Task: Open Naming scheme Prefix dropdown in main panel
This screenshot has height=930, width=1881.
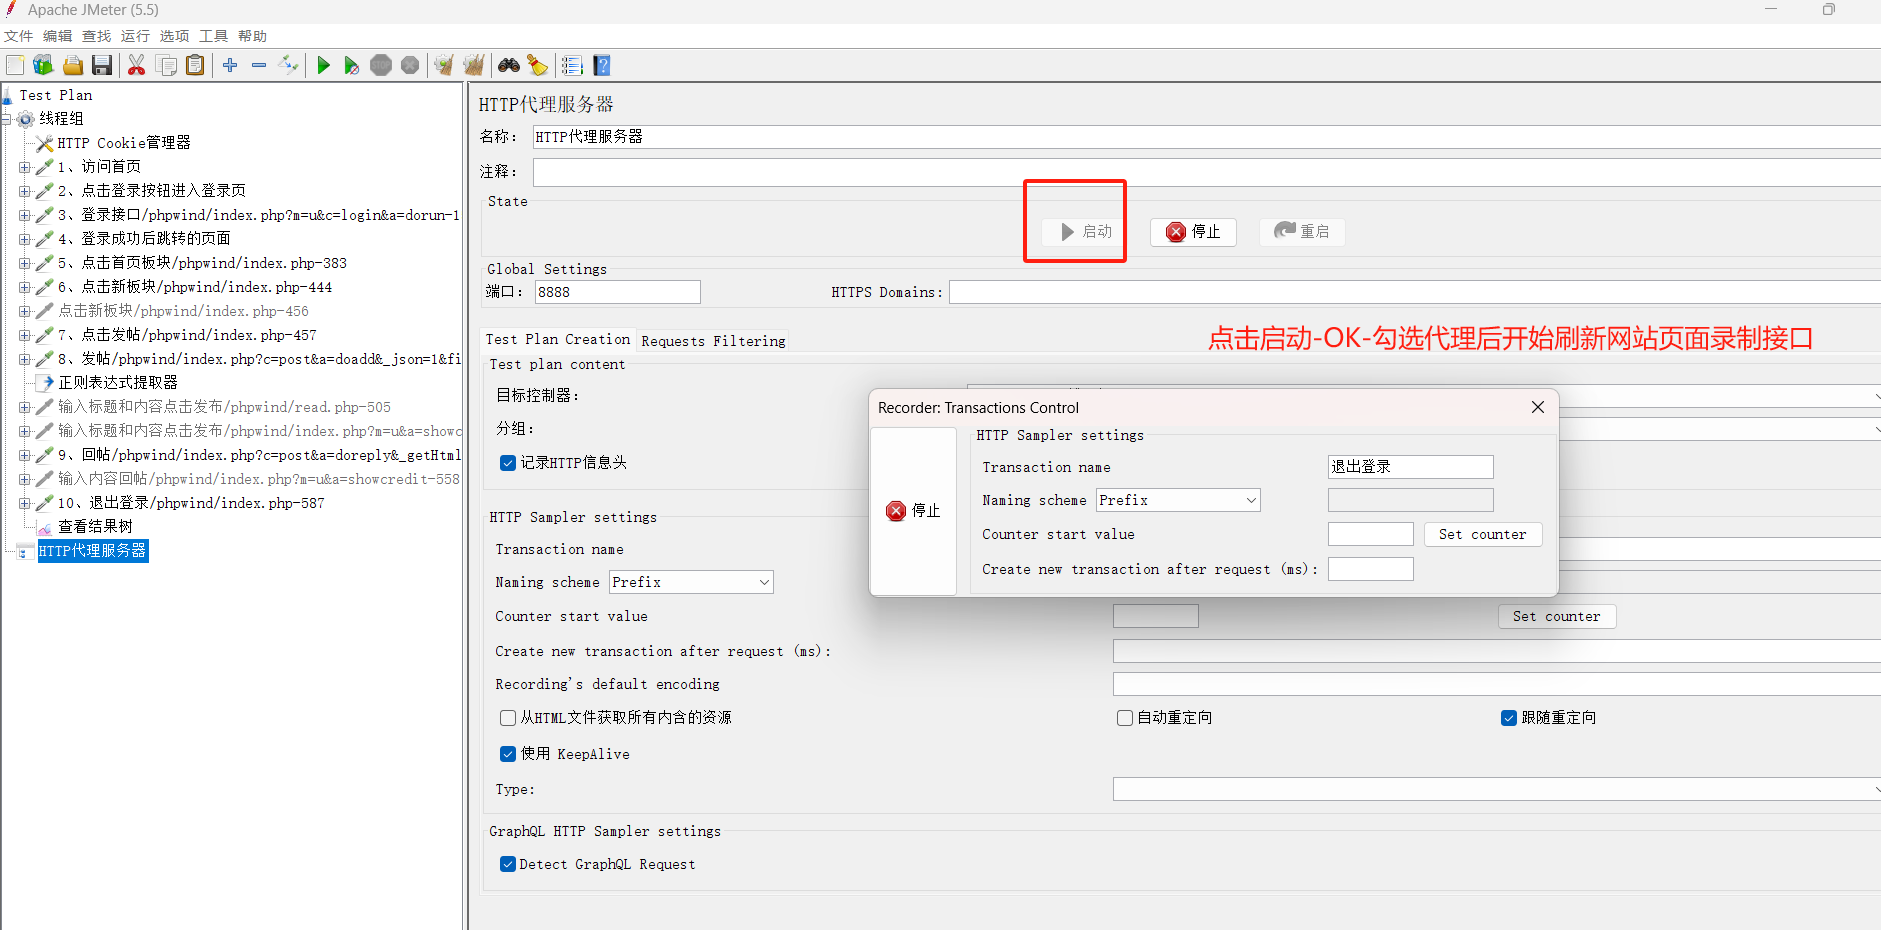Action: coord(691,582)
